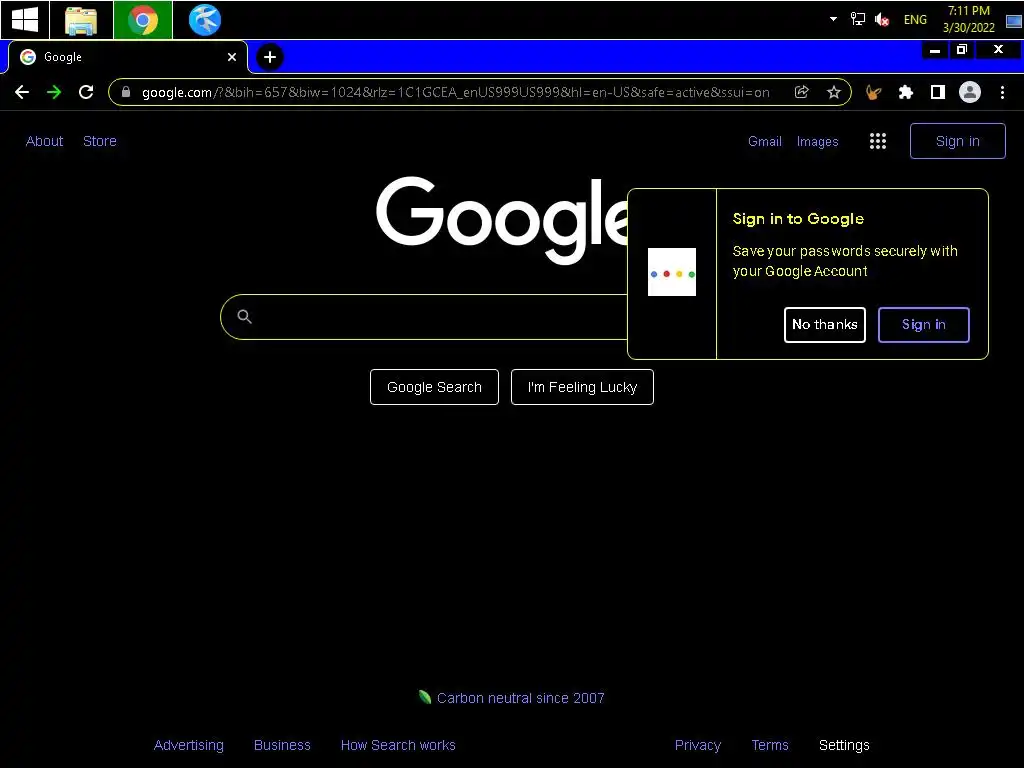Viewport: 1024px width, 768px height.
Task: Go back using the browser back arrow
Action: 22,92
